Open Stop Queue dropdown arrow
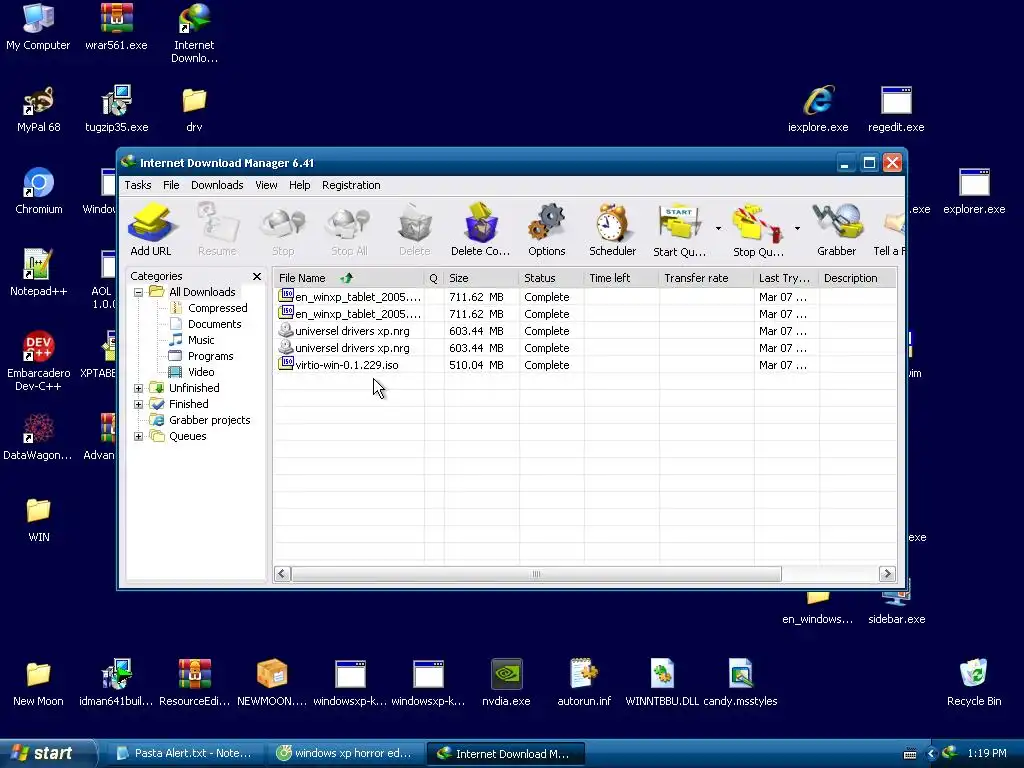The height and width of the screenshot is (768, 1024). click(797, 229)
